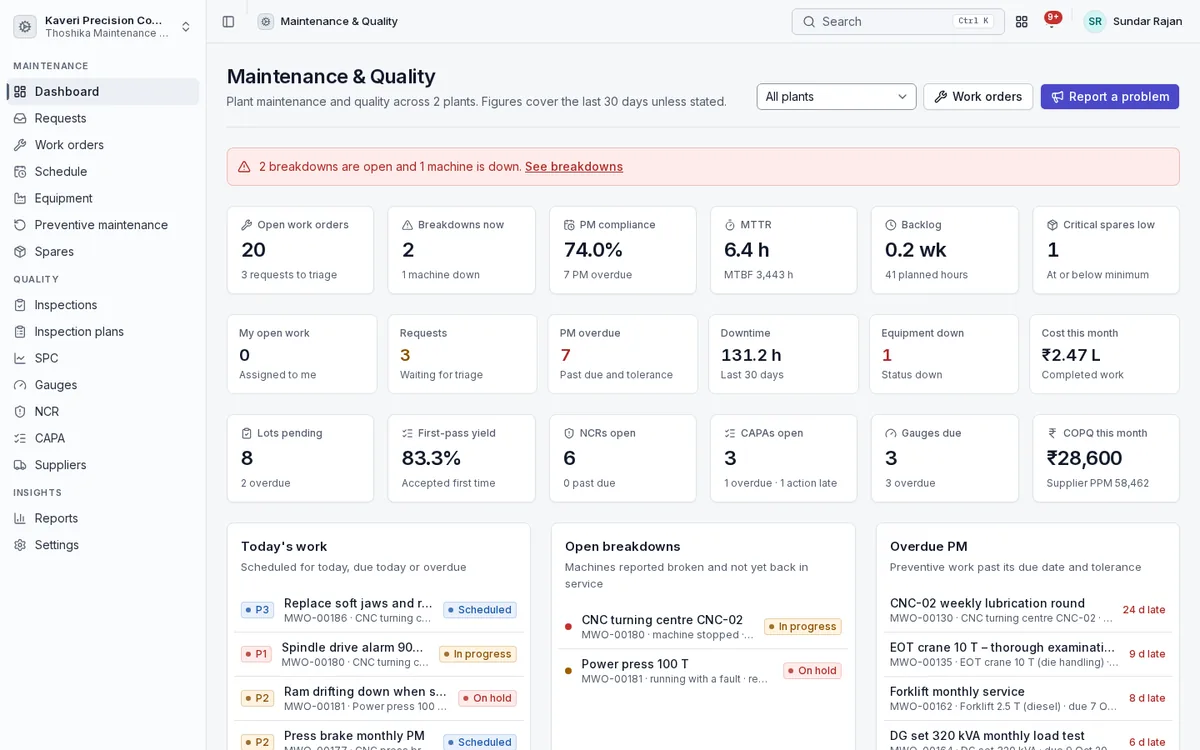The height and width of the screenshot is (750, 1200).
Task: Open the PM compliance 74.0% card
Action: coord(622,250)
